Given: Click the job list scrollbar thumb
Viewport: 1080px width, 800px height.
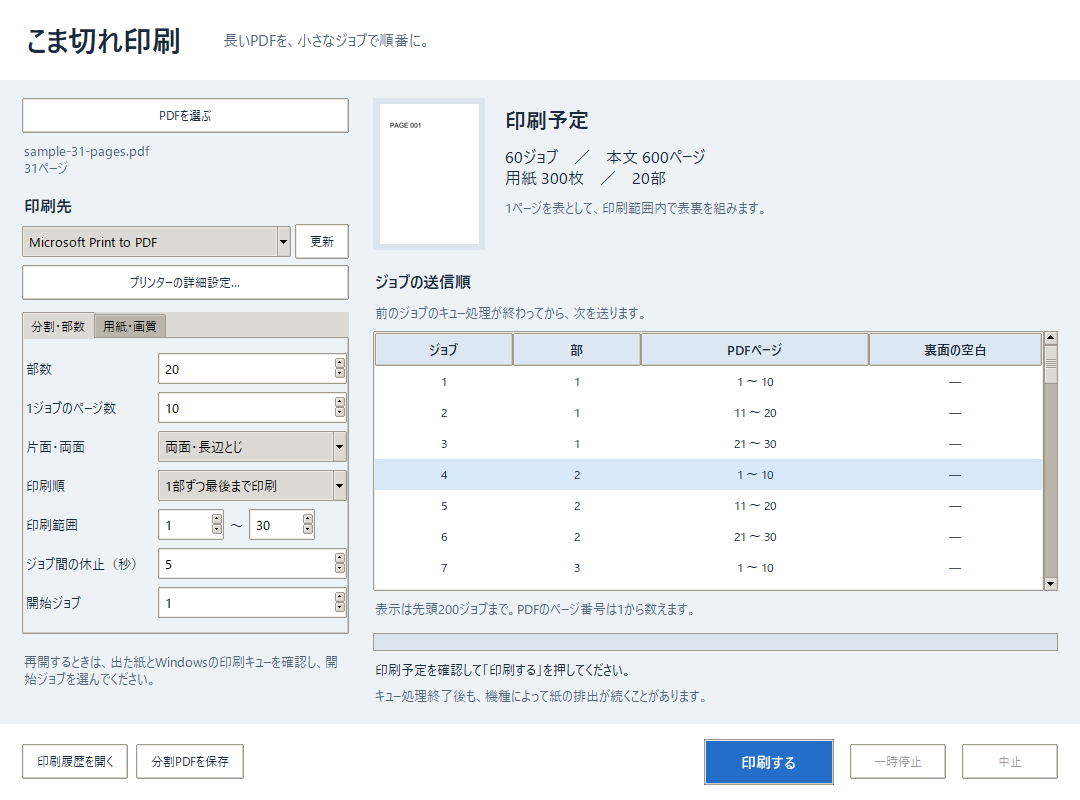Looking at the screenshot, I should coord(1050,364).
